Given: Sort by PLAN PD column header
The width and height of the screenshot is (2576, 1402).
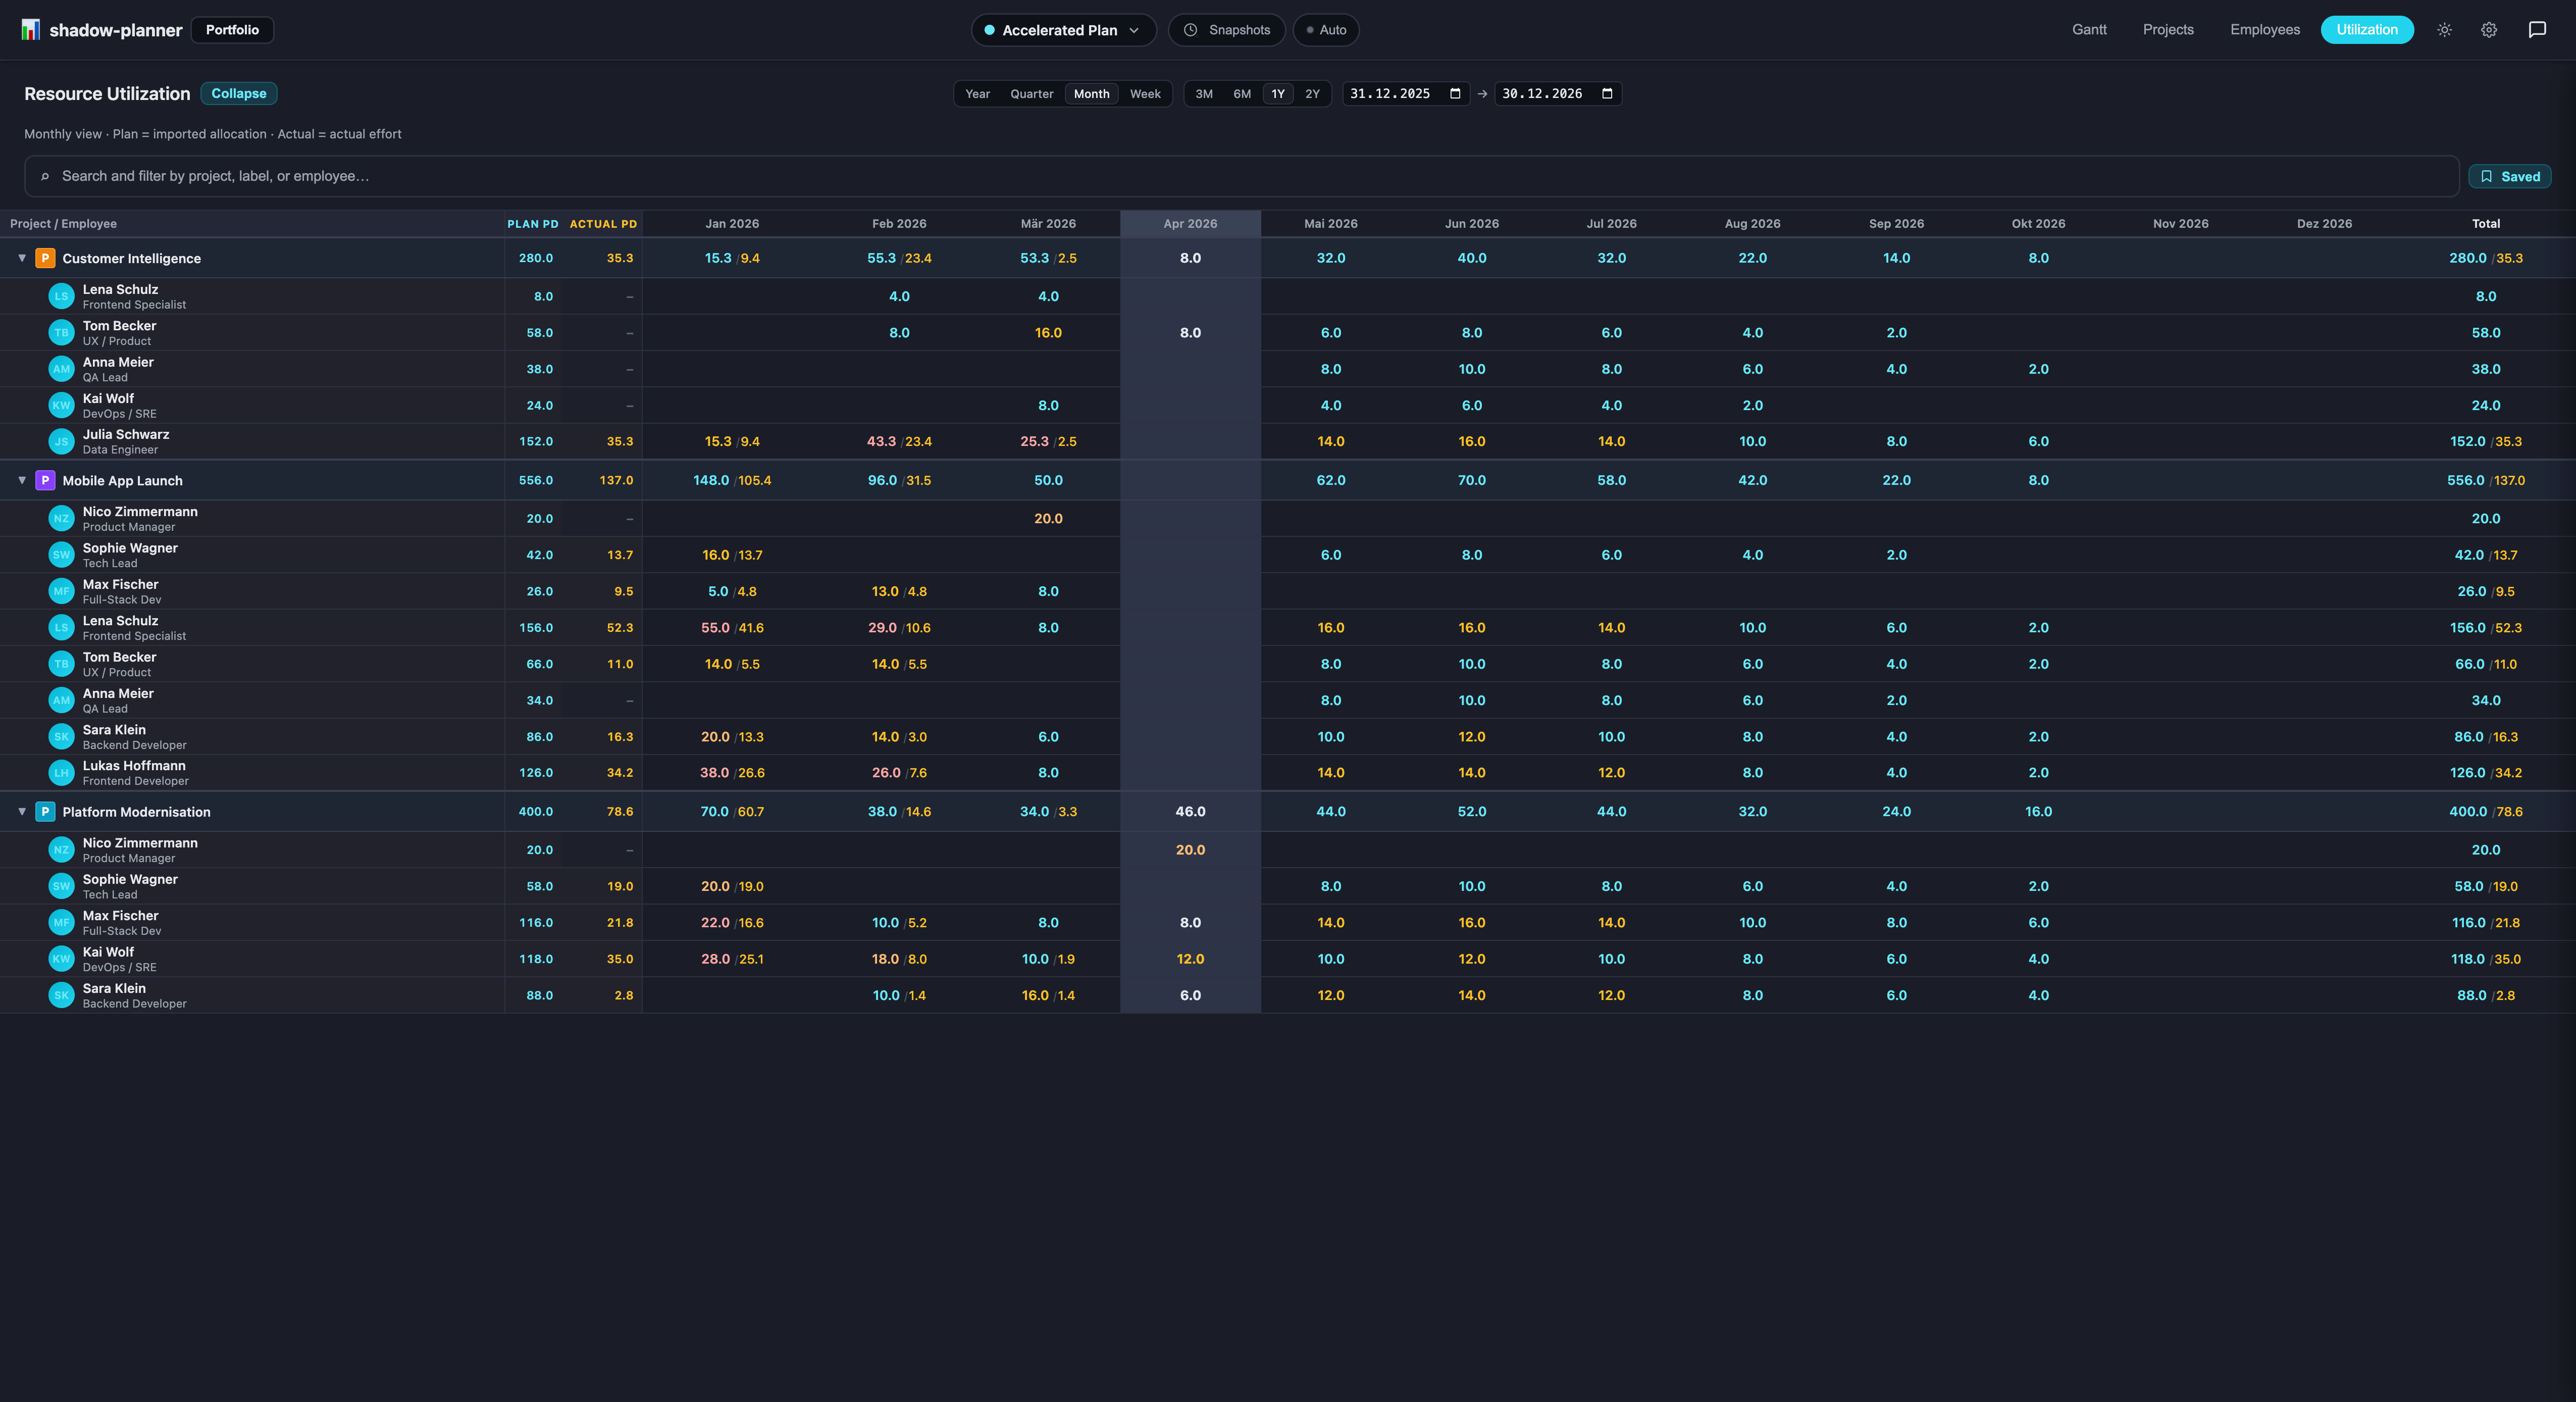Looking at the screenshot, I should [533, 224].
